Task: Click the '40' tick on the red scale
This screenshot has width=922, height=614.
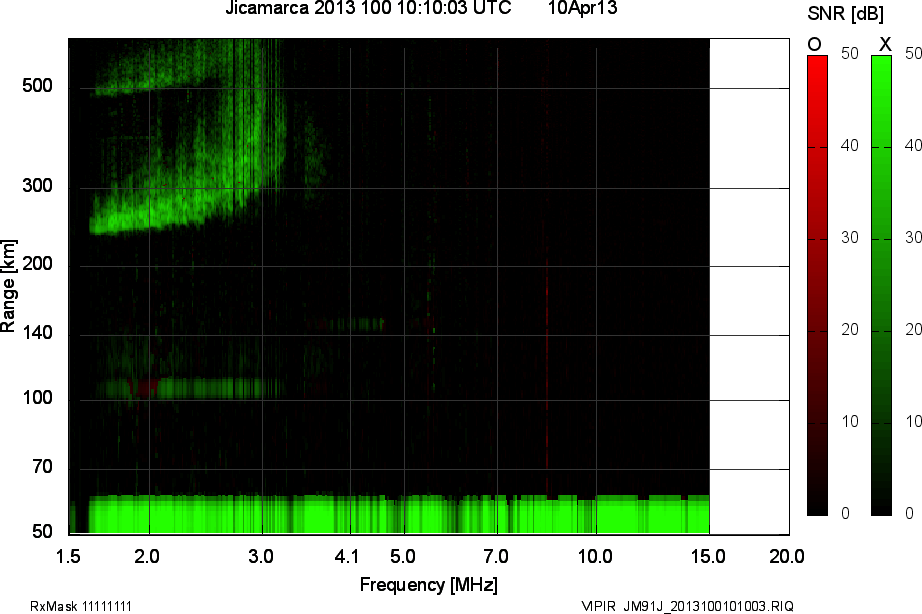Action: click(x=850, y=145)
